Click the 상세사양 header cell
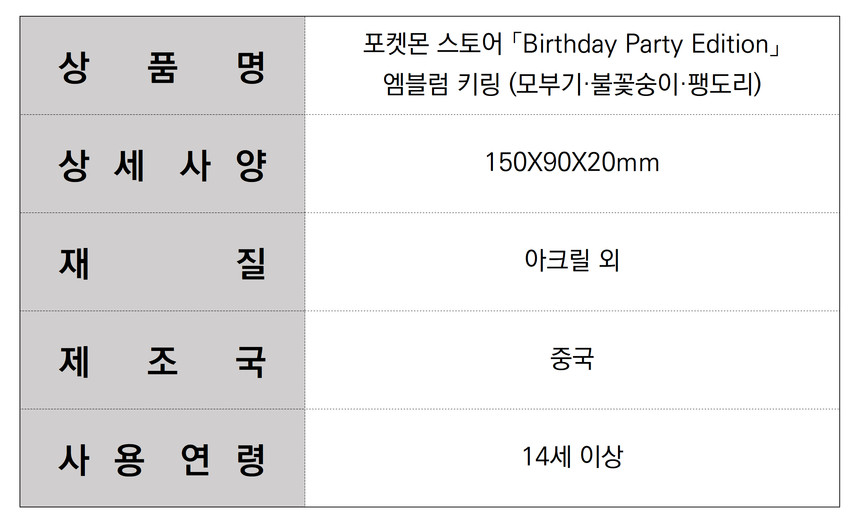The width and height of the screenshot is (860, 524). (162, 164)
